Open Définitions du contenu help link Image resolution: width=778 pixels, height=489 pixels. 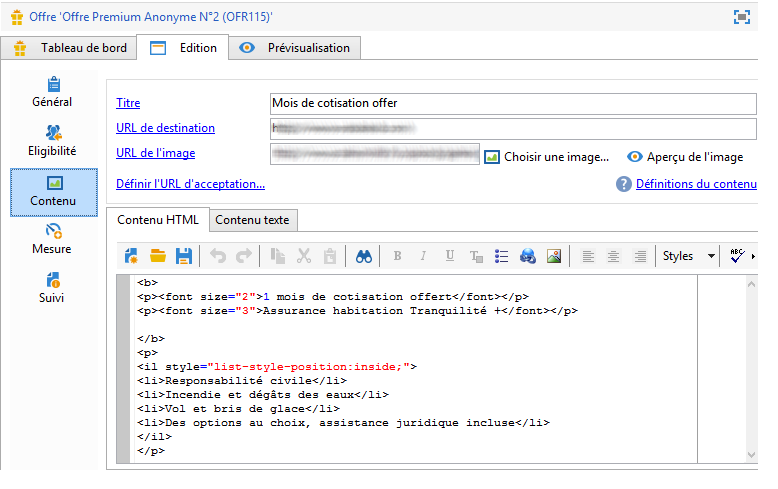point(696,184)
